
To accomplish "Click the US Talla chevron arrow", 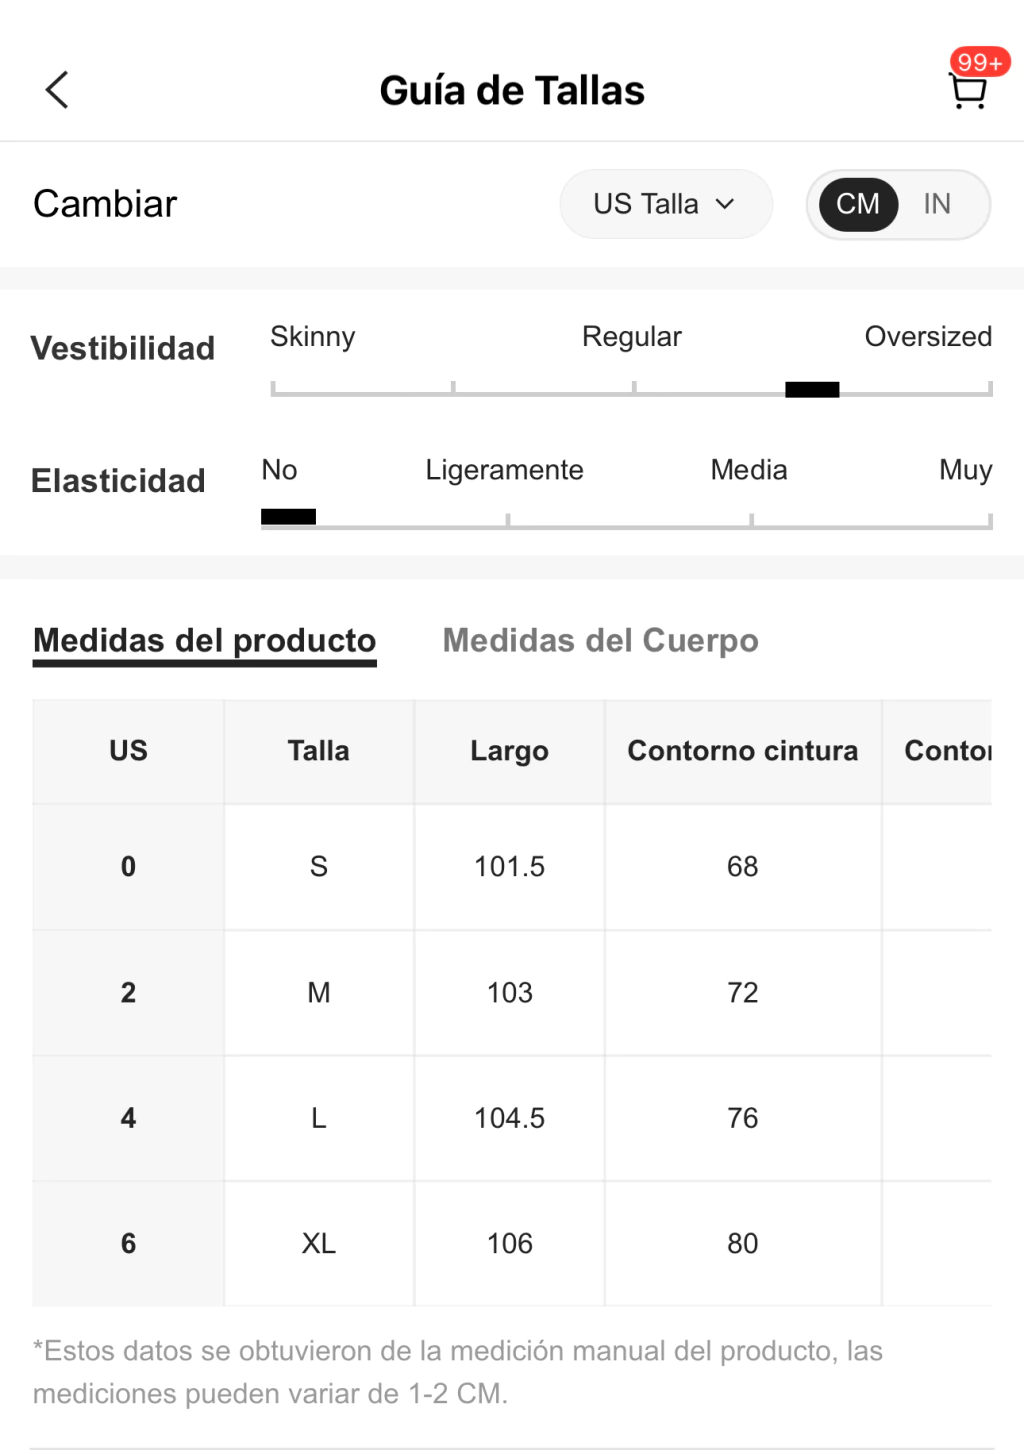I will coord(726,204).
